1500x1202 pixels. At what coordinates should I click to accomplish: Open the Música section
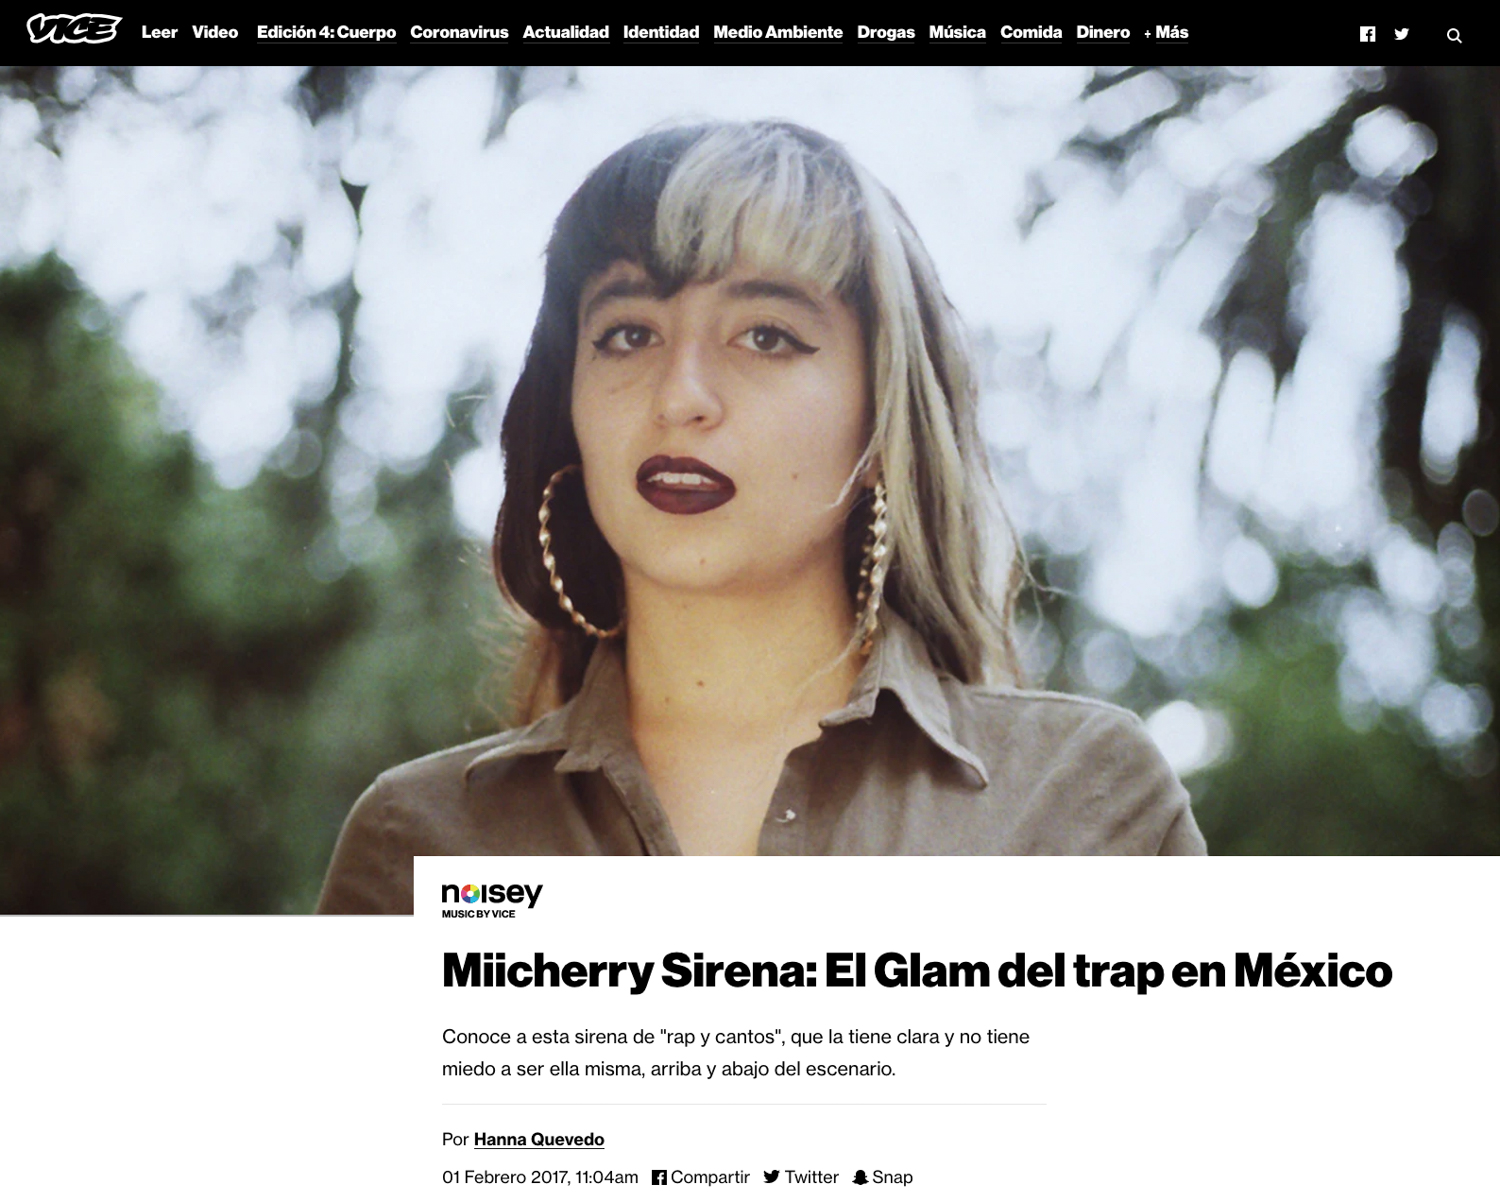point(957,32)
